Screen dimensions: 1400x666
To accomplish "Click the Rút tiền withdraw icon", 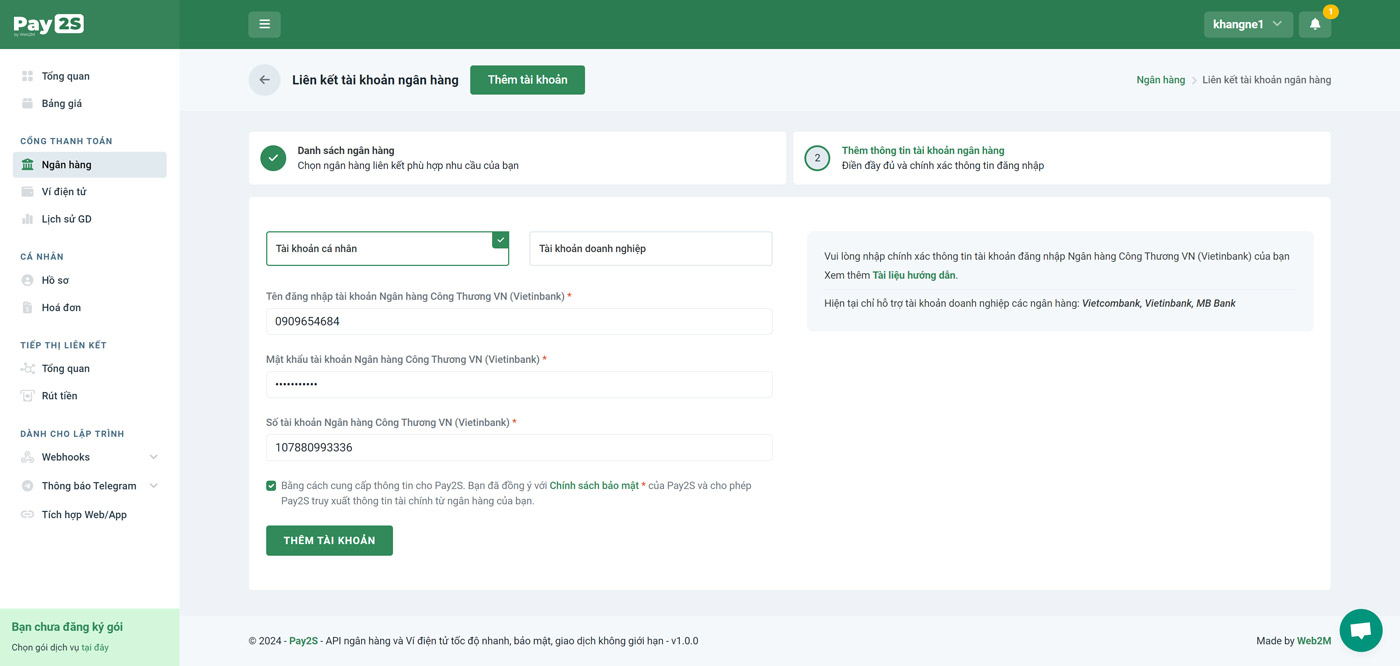I will (x=27, y=395).
